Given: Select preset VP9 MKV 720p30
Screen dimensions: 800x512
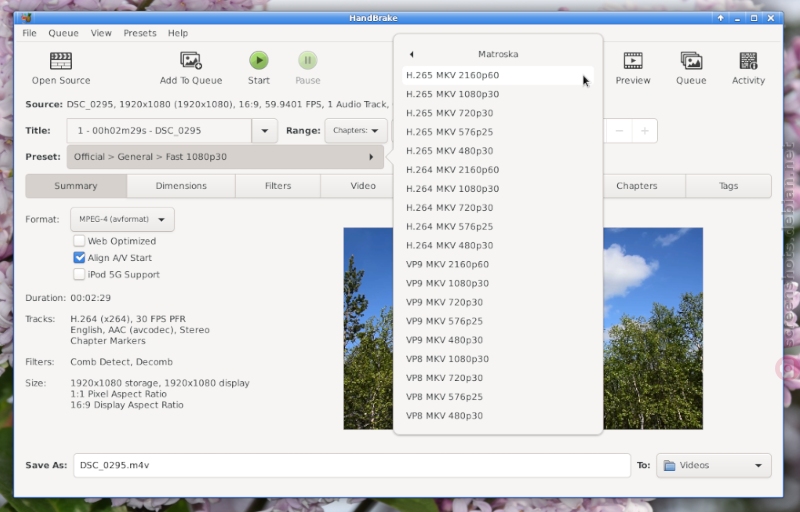Looking at the screenshot, I should (497, 302).
